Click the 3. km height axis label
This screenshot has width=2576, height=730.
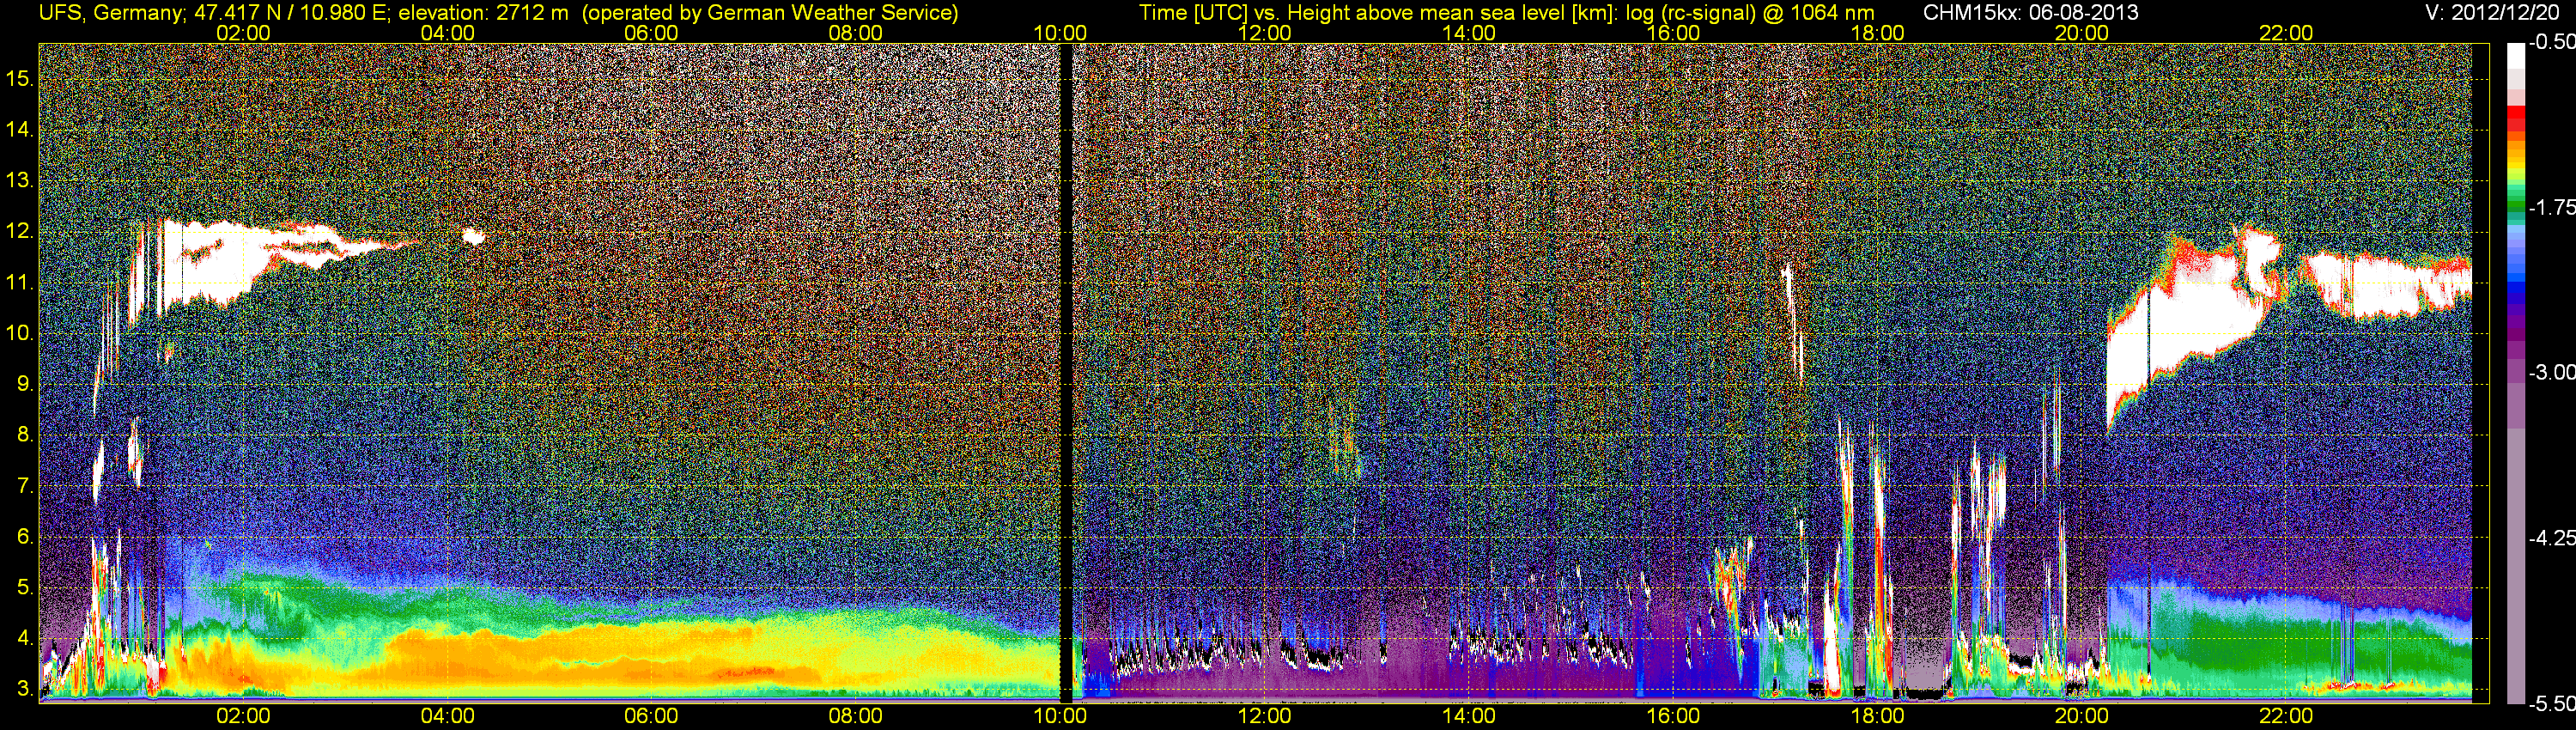pos(24,690)
